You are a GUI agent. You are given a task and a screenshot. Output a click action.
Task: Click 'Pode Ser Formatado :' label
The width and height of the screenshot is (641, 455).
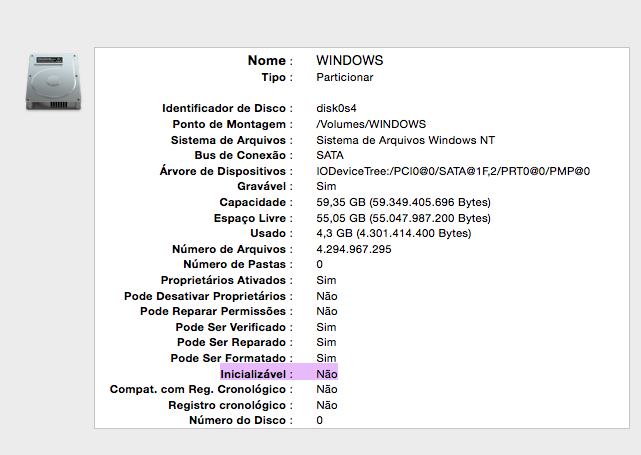click(x=232, y=359)
